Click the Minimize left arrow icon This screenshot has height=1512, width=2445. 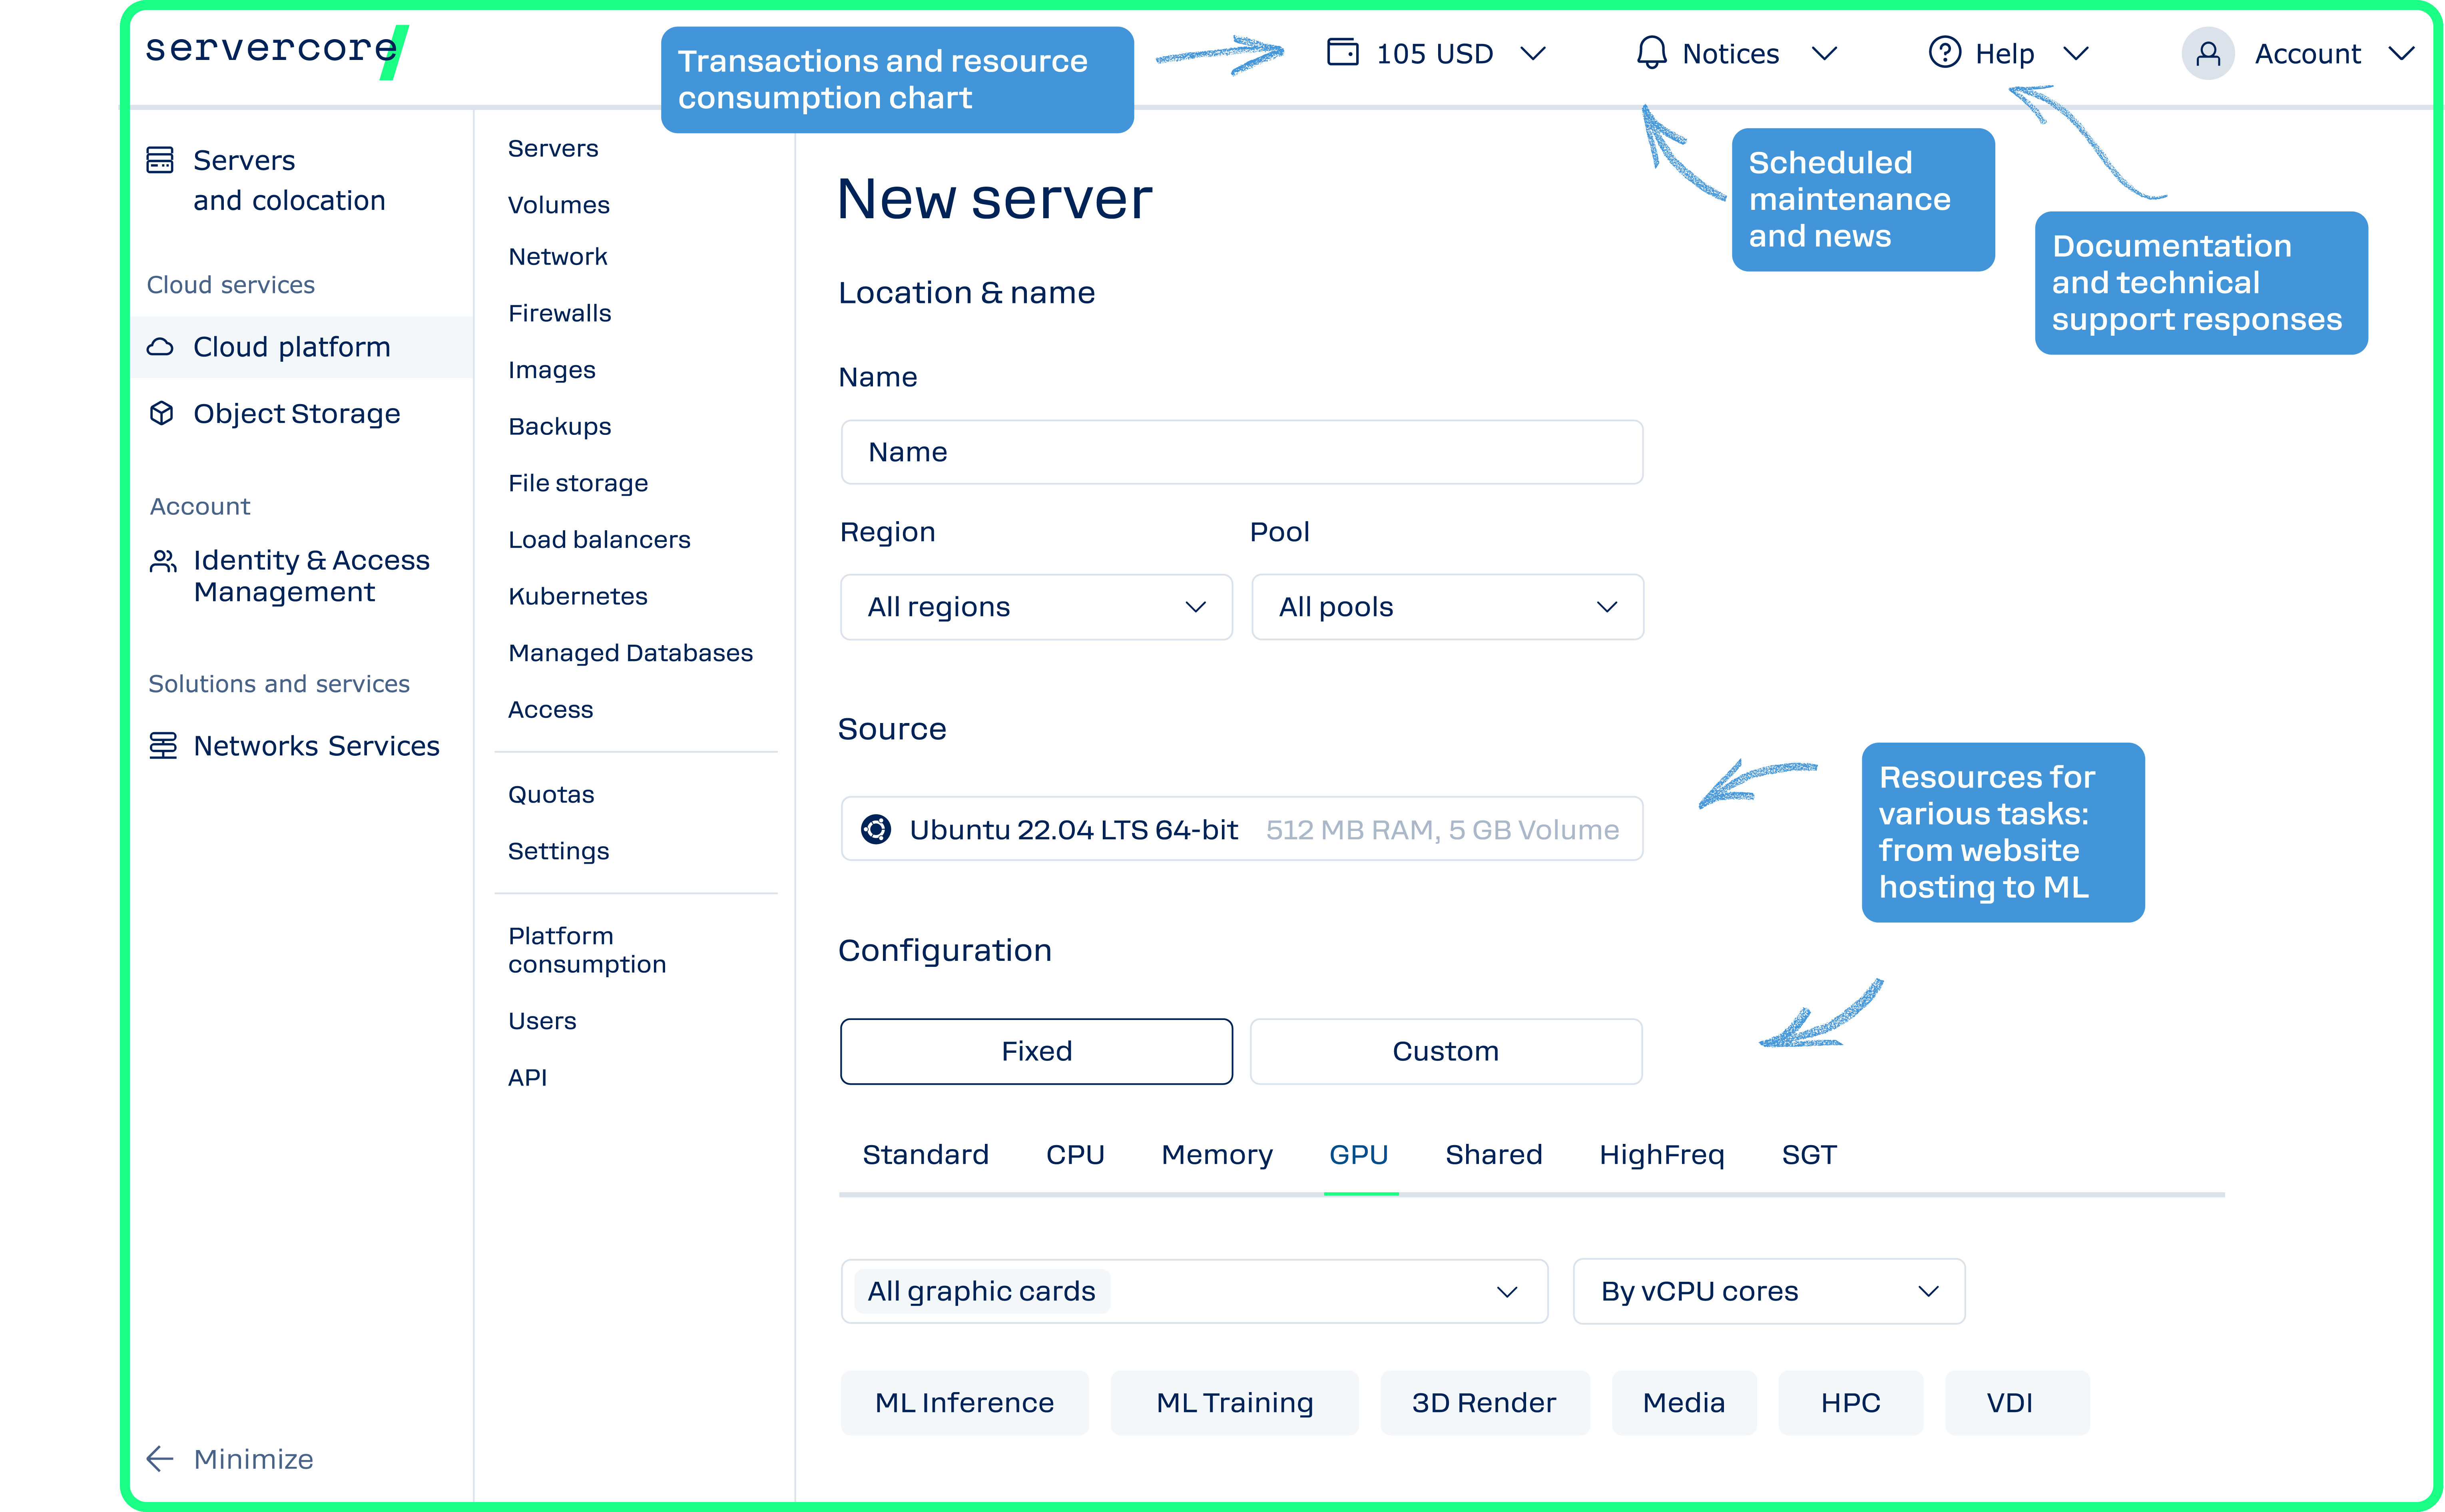160,1459
